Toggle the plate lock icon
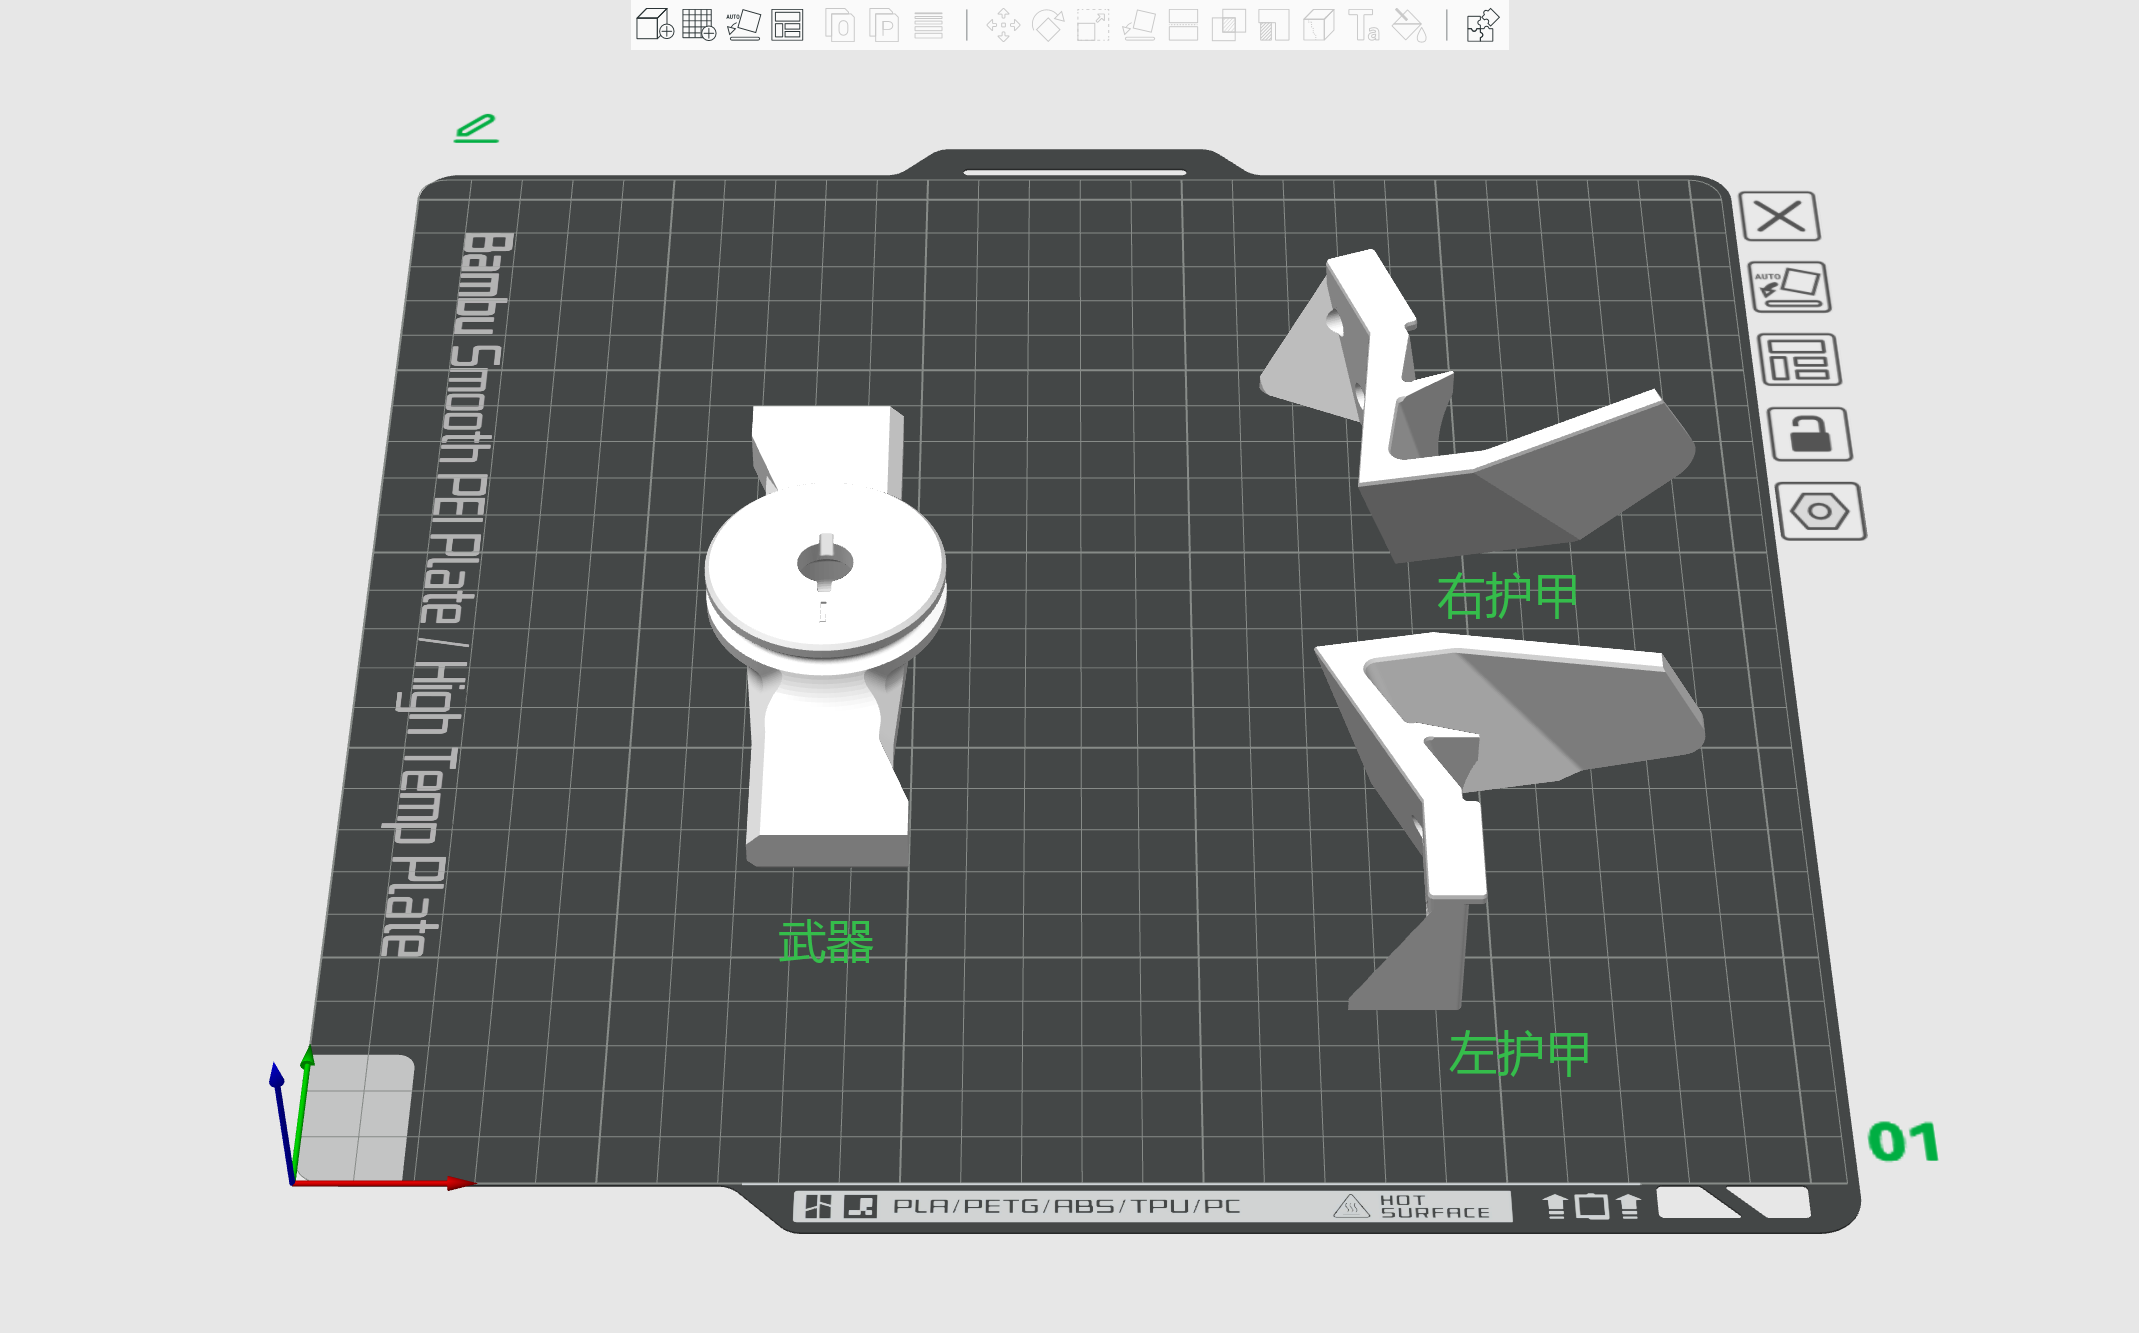2139x1333 pixels. [1810, 435]
